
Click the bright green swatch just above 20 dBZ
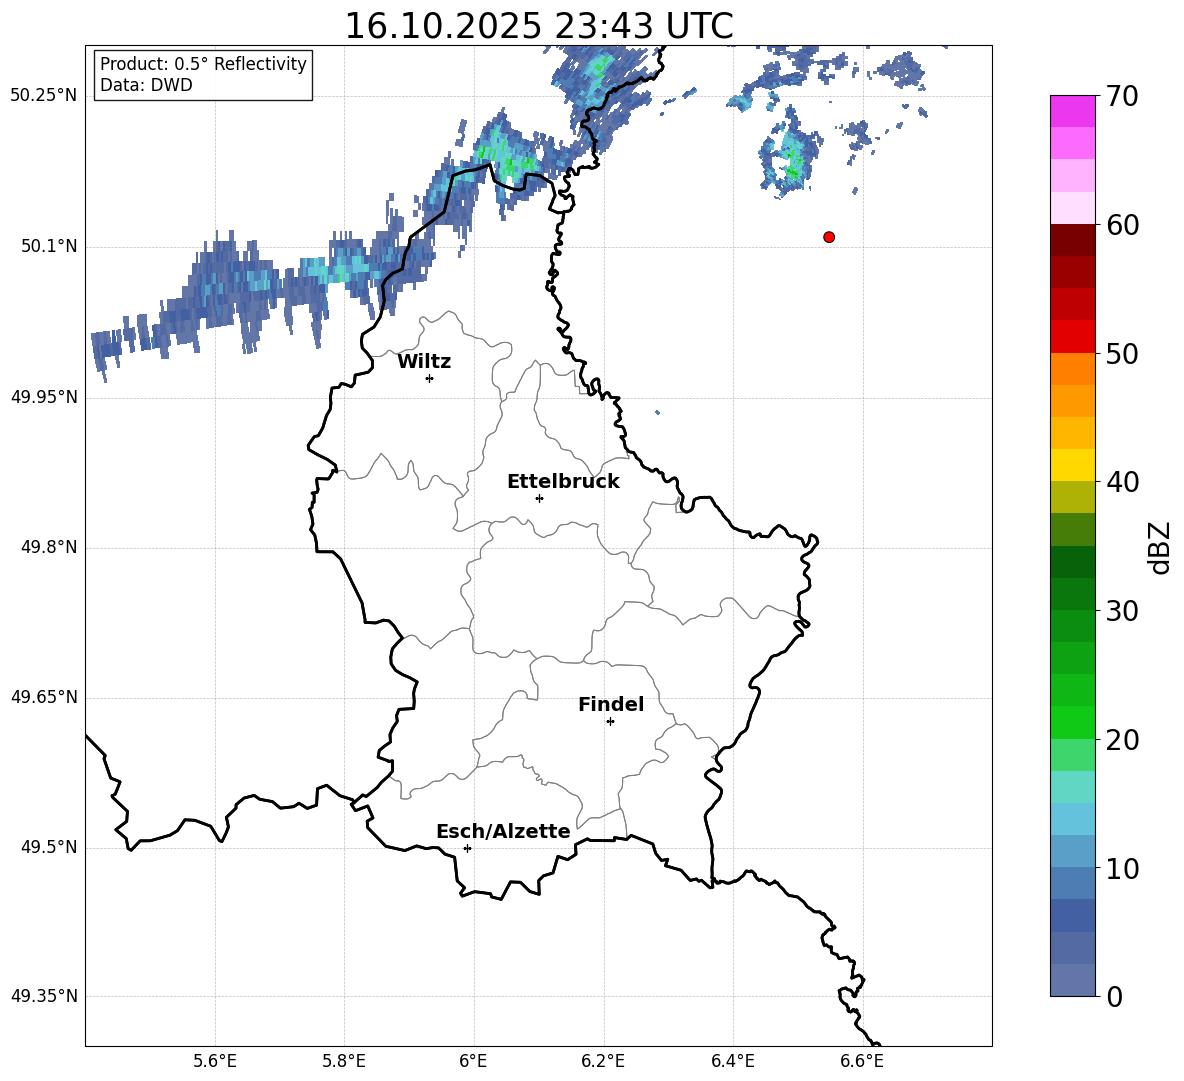1072,722
